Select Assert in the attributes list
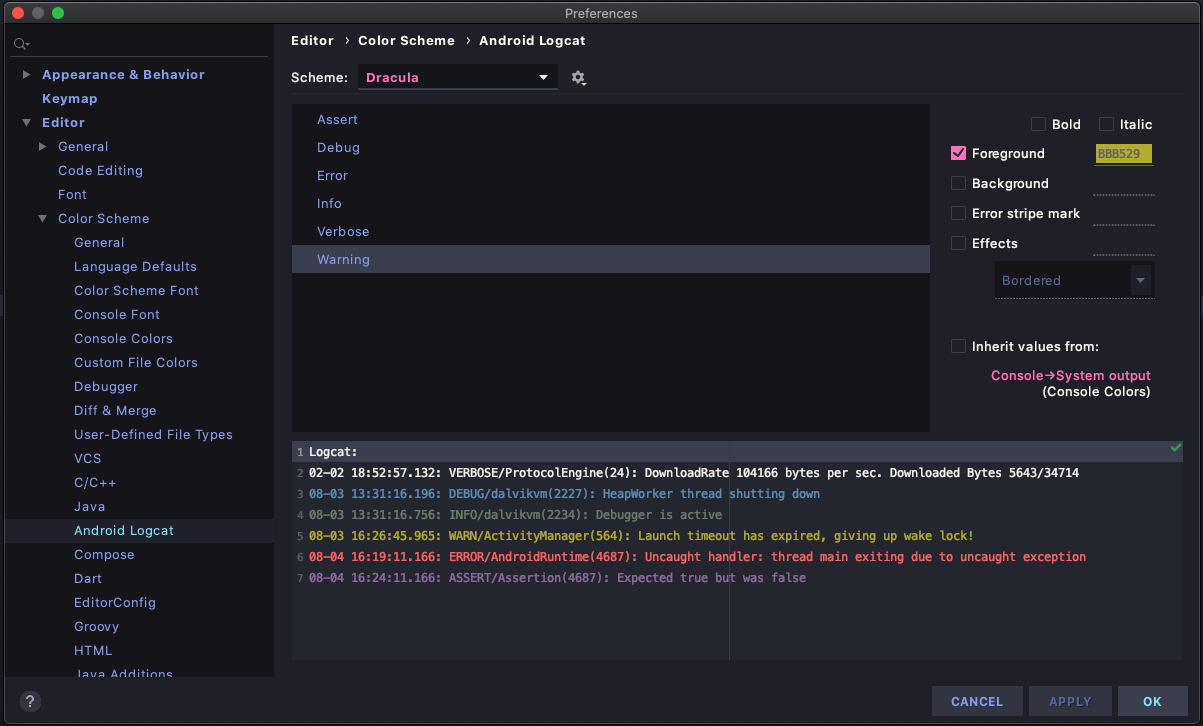Image resolution: width=1203 pixels, height=726 pixels. coord(610,120)
